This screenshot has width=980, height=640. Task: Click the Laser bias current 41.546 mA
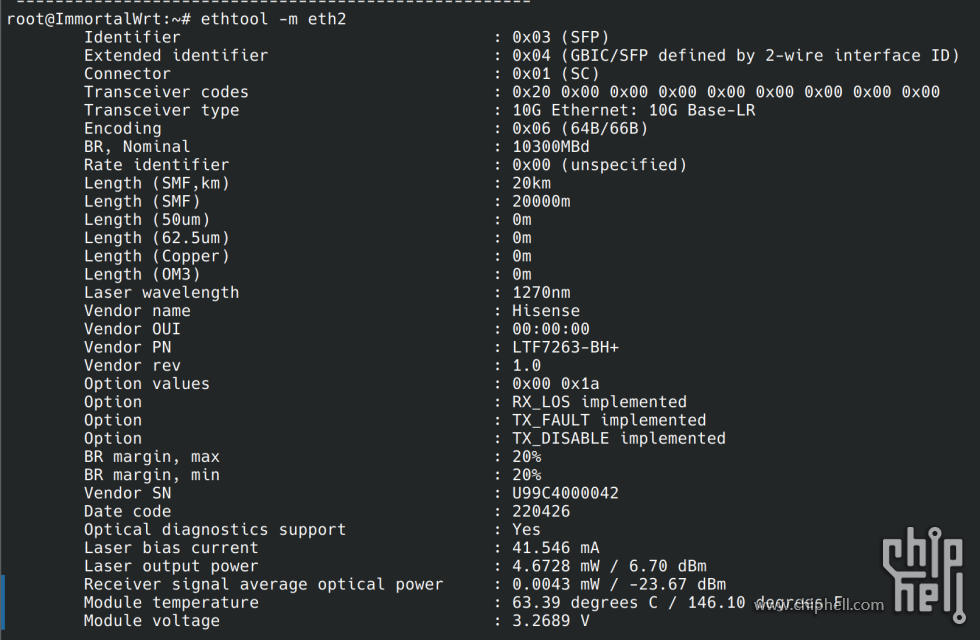[556, 548]
